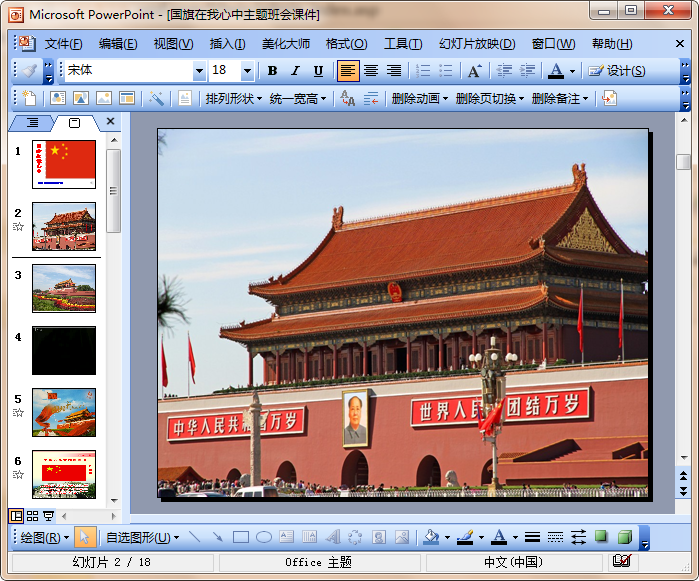
Task: Open Line Style options
Action: (x=532, y=537)
